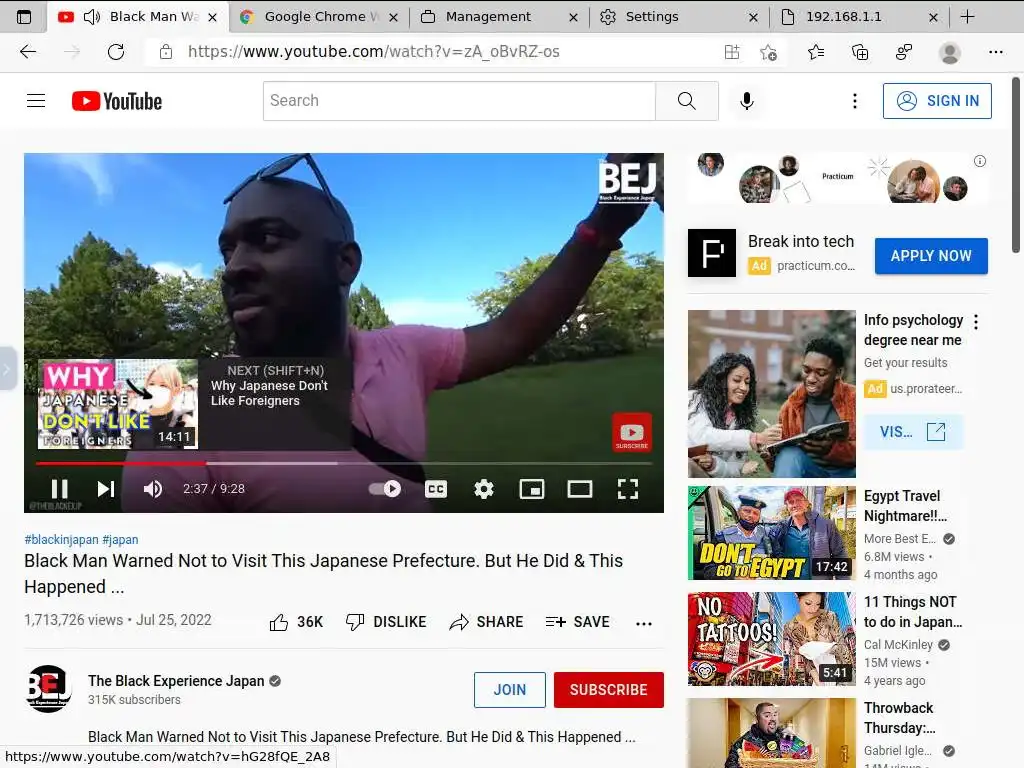Image resolution: width=1024 pixels, height=768 pixels.
Task: Skip to next video button
Action: (x=106, y=488)
